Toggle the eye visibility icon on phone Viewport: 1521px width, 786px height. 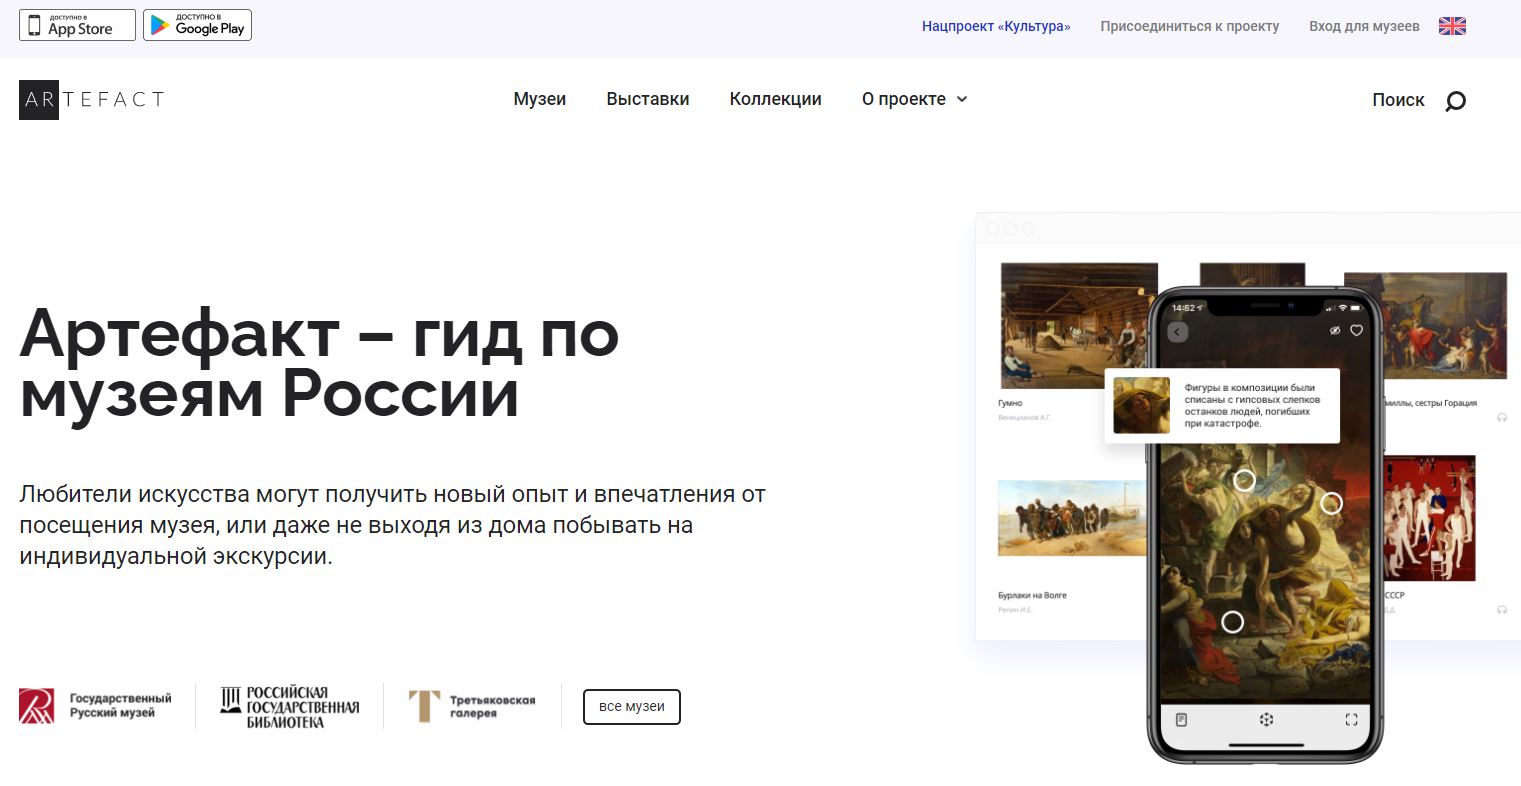click(1334, 330)
